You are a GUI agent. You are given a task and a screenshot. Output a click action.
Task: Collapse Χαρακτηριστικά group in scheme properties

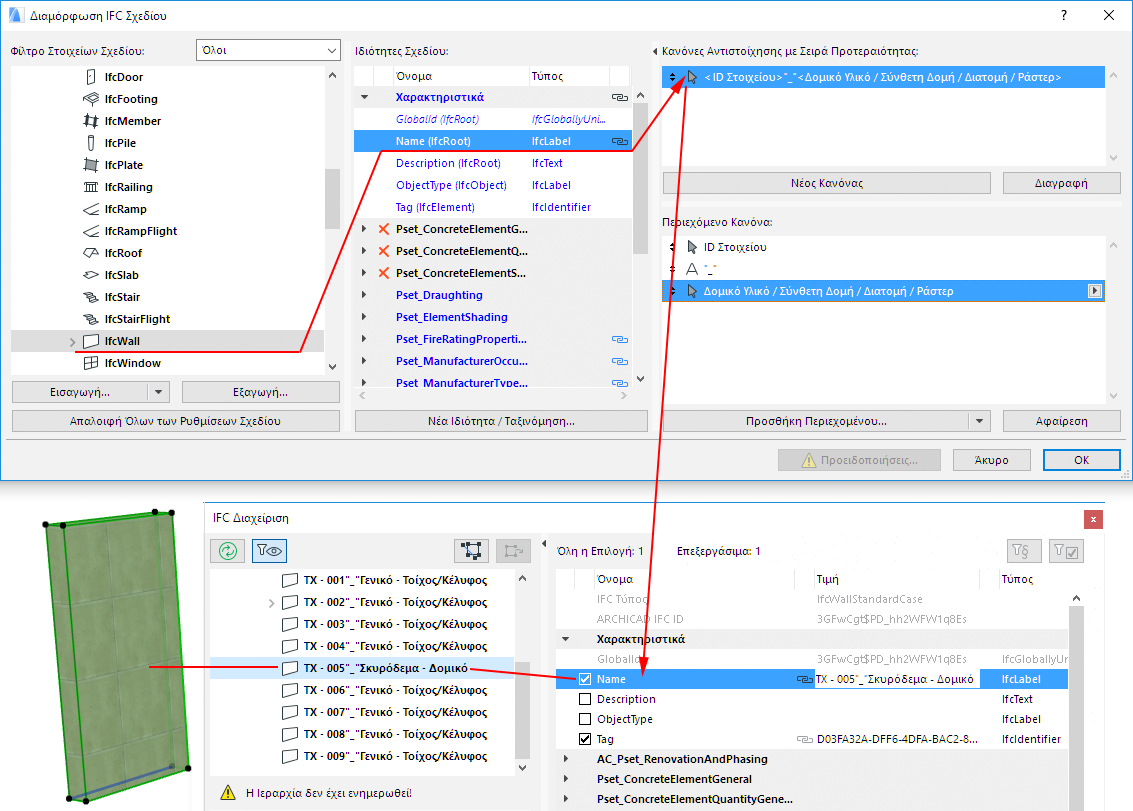click(x=365, y=98)
